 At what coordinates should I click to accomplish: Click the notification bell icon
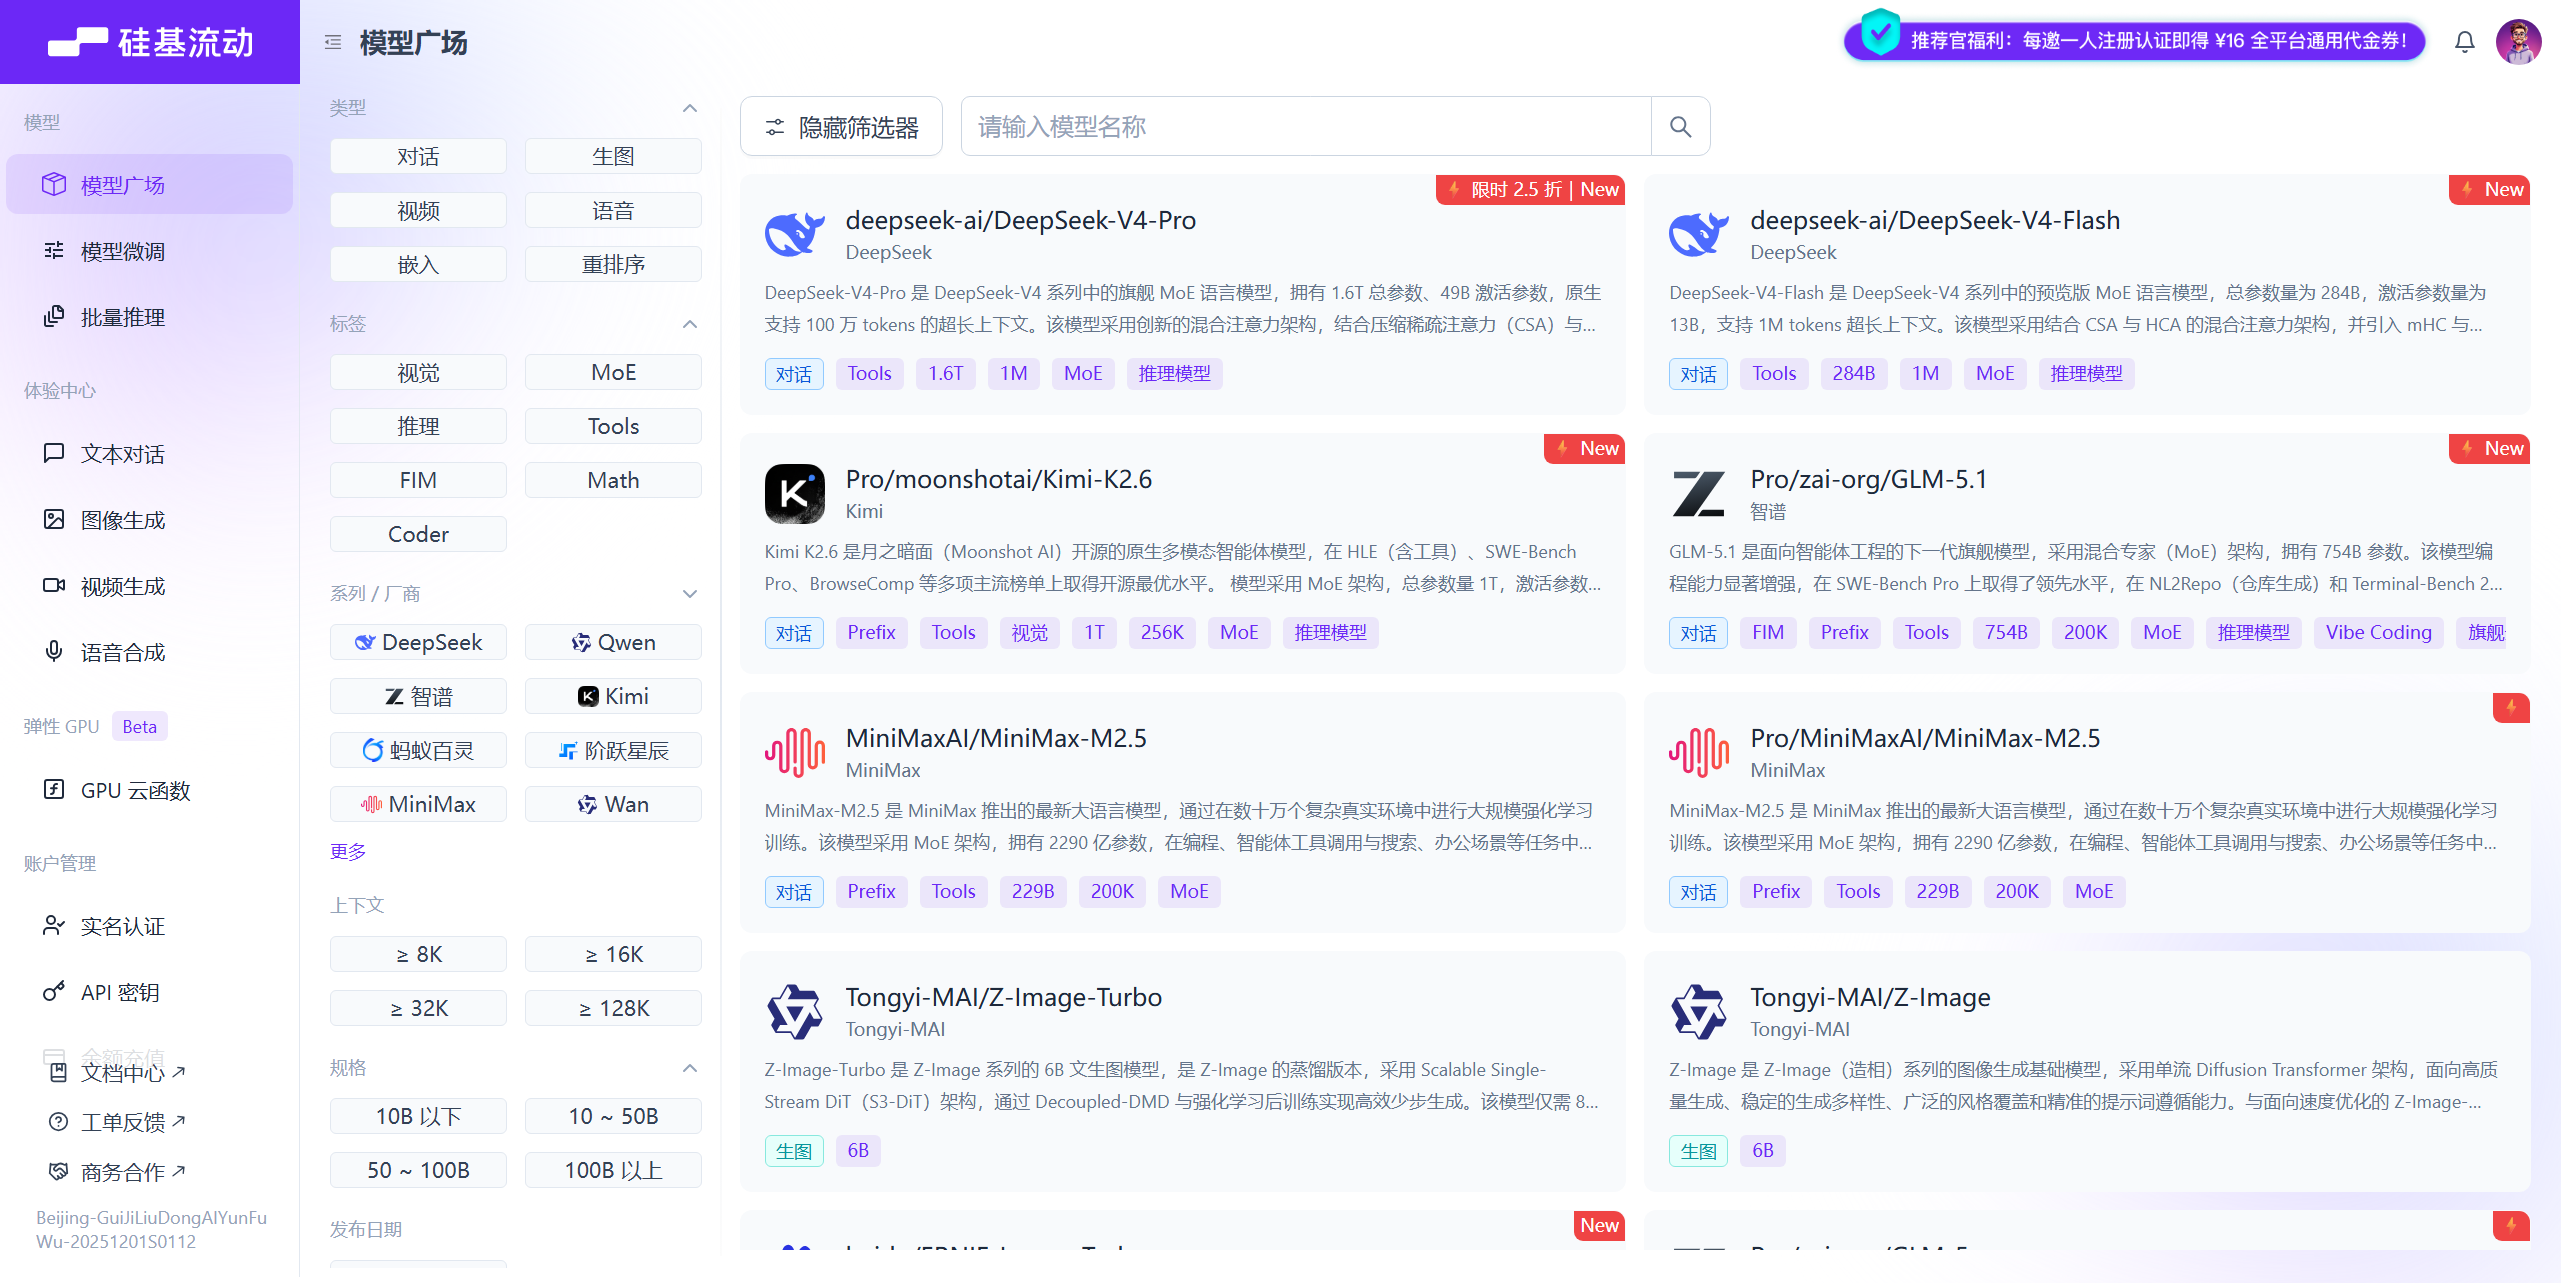point(2464,42)
